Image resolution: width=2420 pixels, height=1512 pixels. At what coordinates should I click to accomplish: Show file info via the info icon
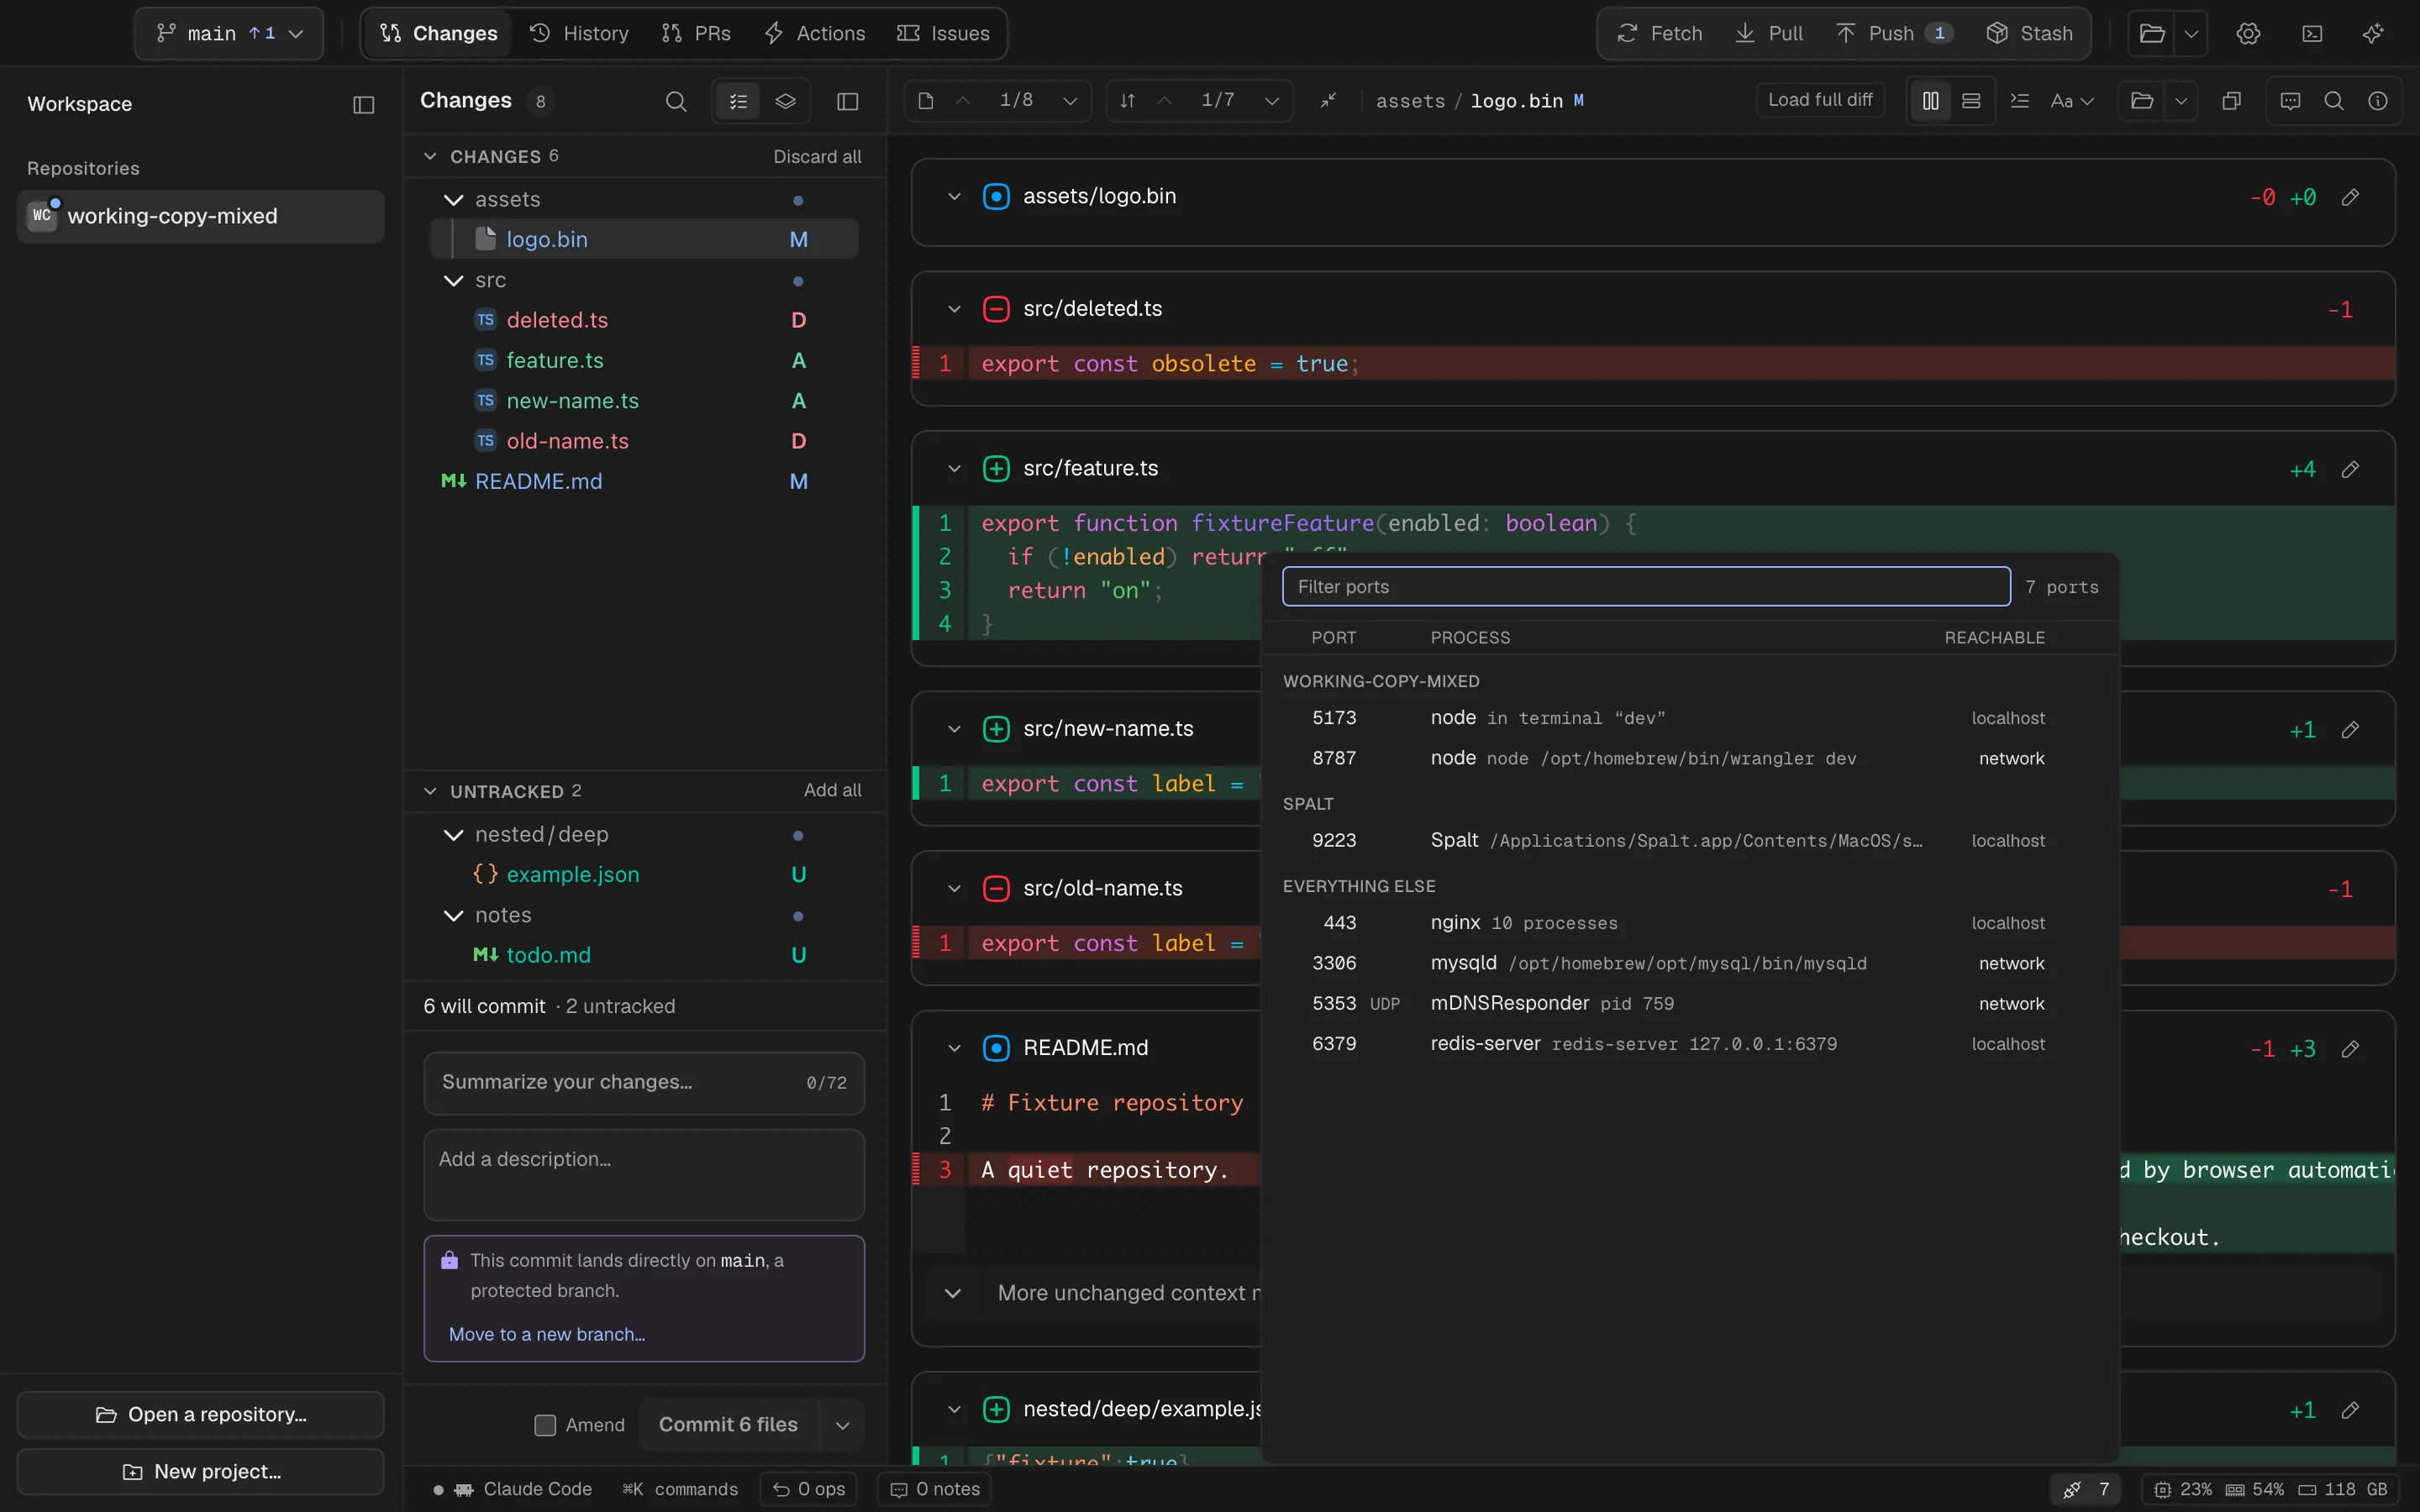2378,101
